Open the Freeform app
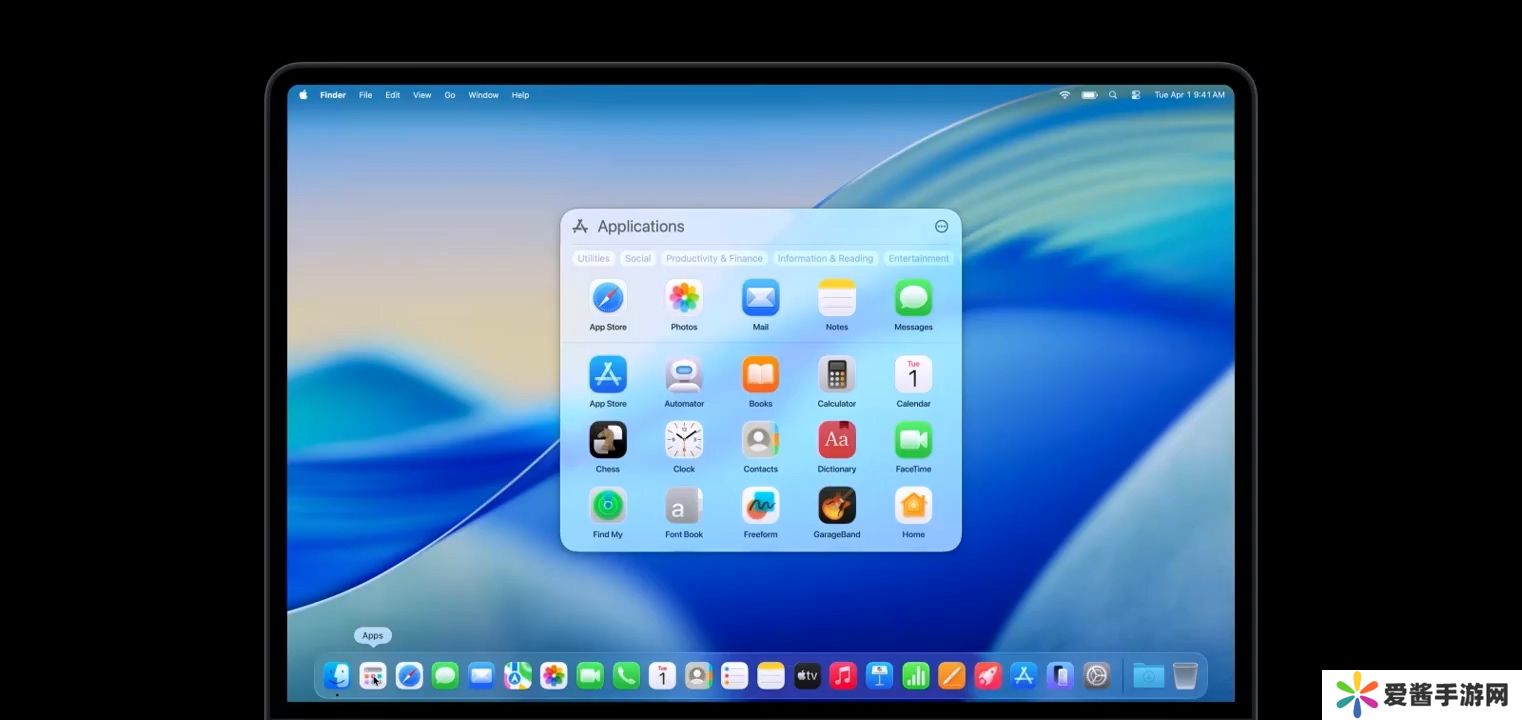Image resolution: width=1522 pixels, height=720 pixels. [x=760, y=506]
